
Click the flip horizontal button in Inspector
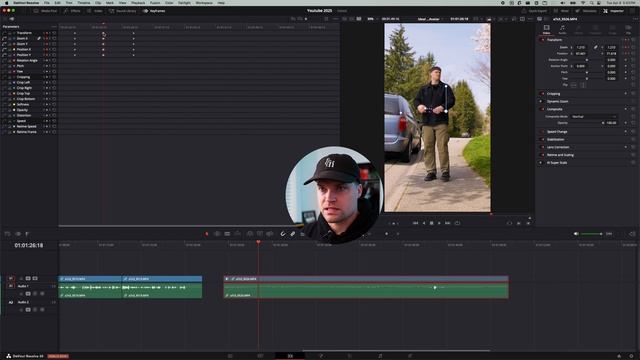tap(574, 85)
